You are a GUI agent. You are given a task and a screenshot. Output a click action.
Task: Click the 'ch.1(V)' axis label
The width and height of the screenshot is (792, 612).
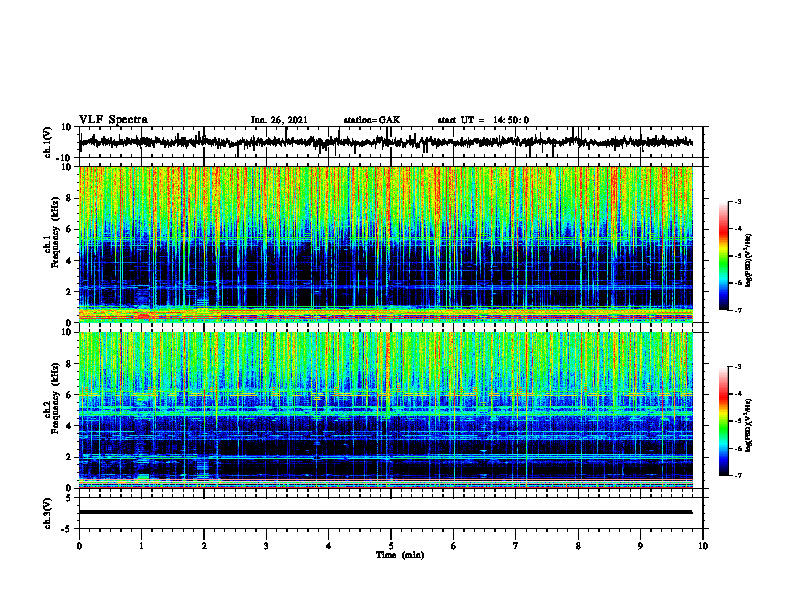[48, 142]
